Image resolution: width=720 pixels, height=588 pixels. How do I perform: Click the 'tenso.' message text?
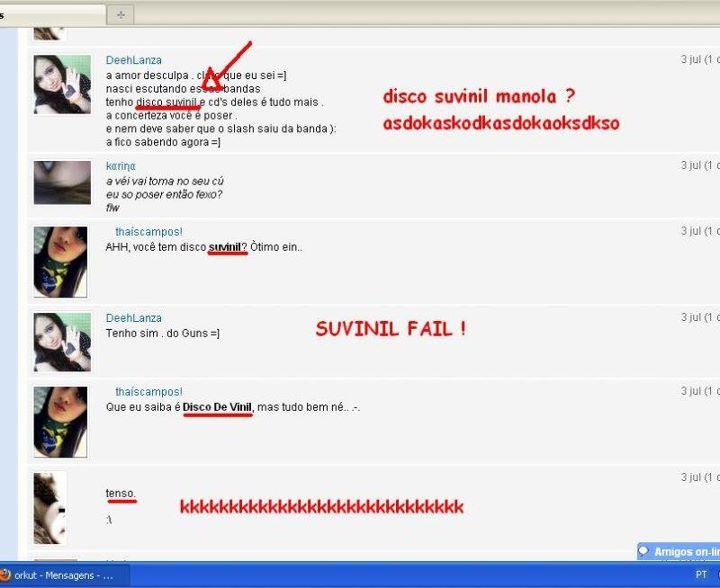pyautogui.click(x=121, y=493)
